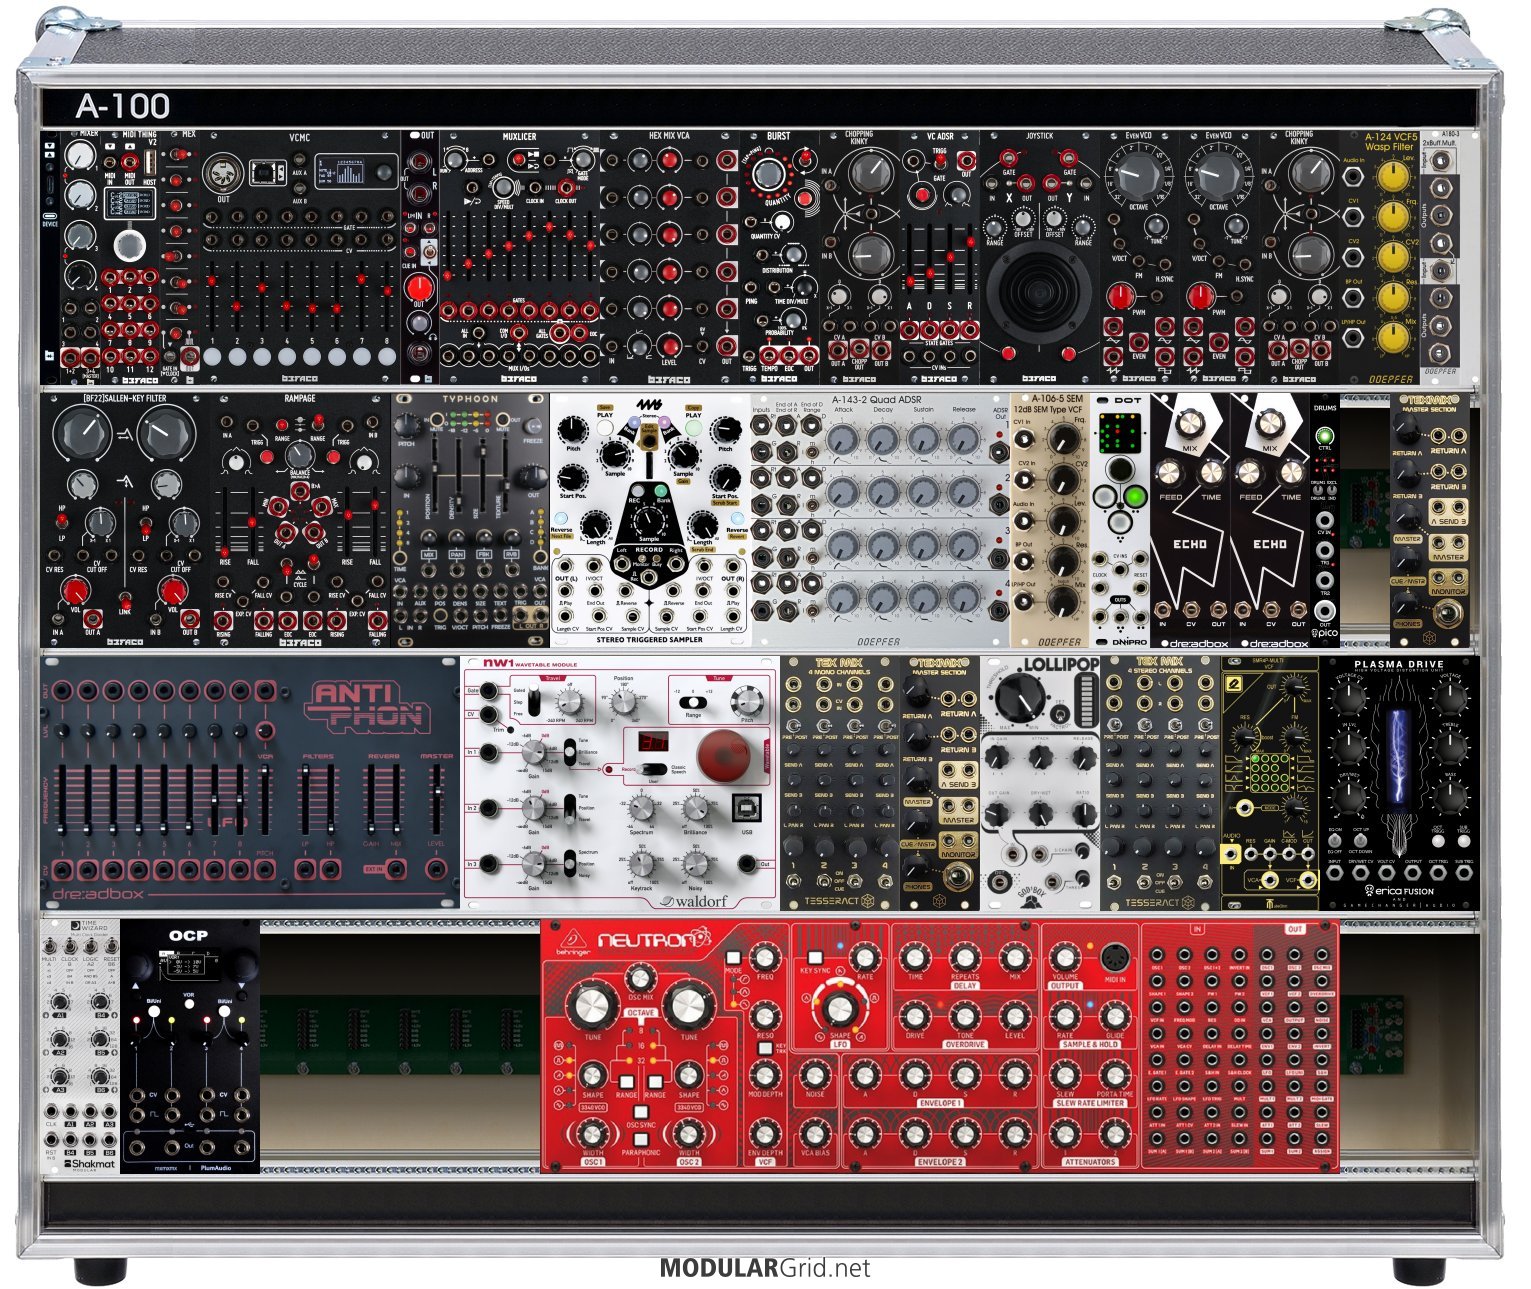Click the VCMC display screen
Viewport: 1531px width, 1289px height.
(x=350, y=171)
